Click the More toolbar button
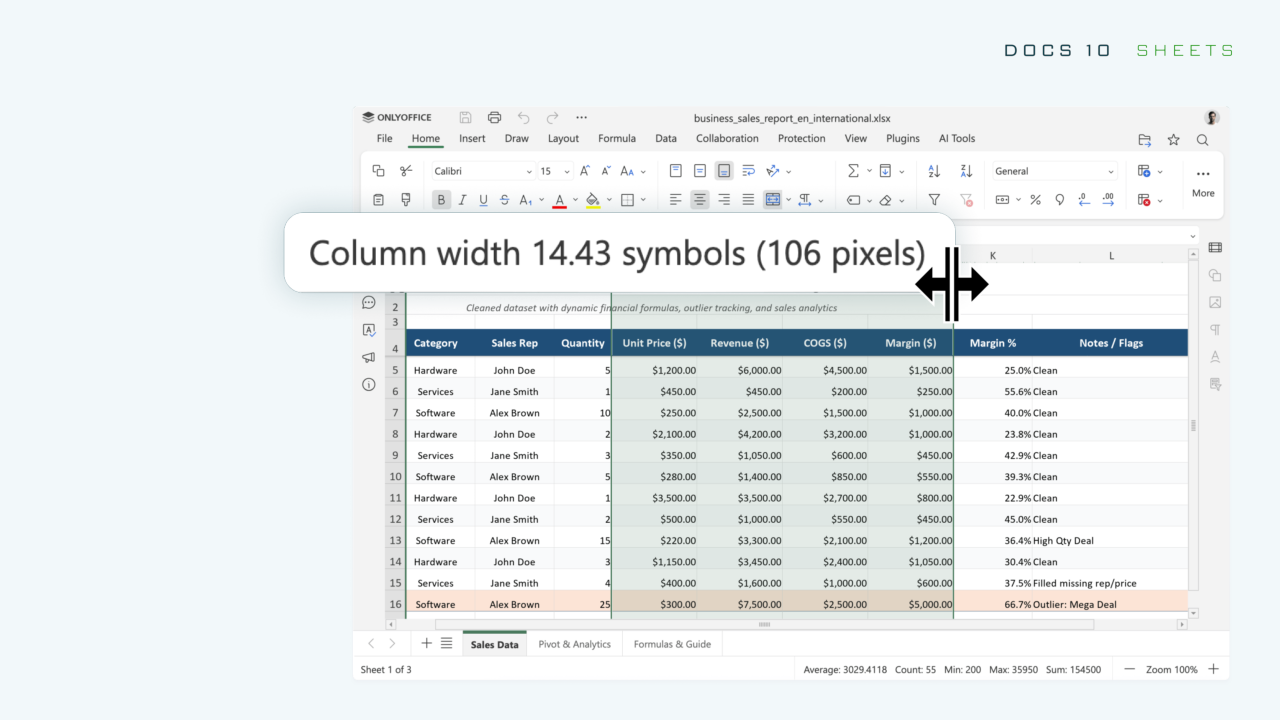This screenshot has width=1280, height=720. coord(1203,182)
